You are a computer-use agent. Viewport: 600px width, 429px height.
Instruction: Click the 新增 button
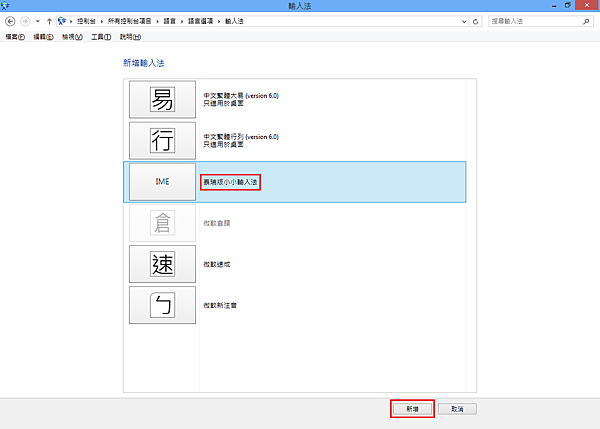(412, 409)
